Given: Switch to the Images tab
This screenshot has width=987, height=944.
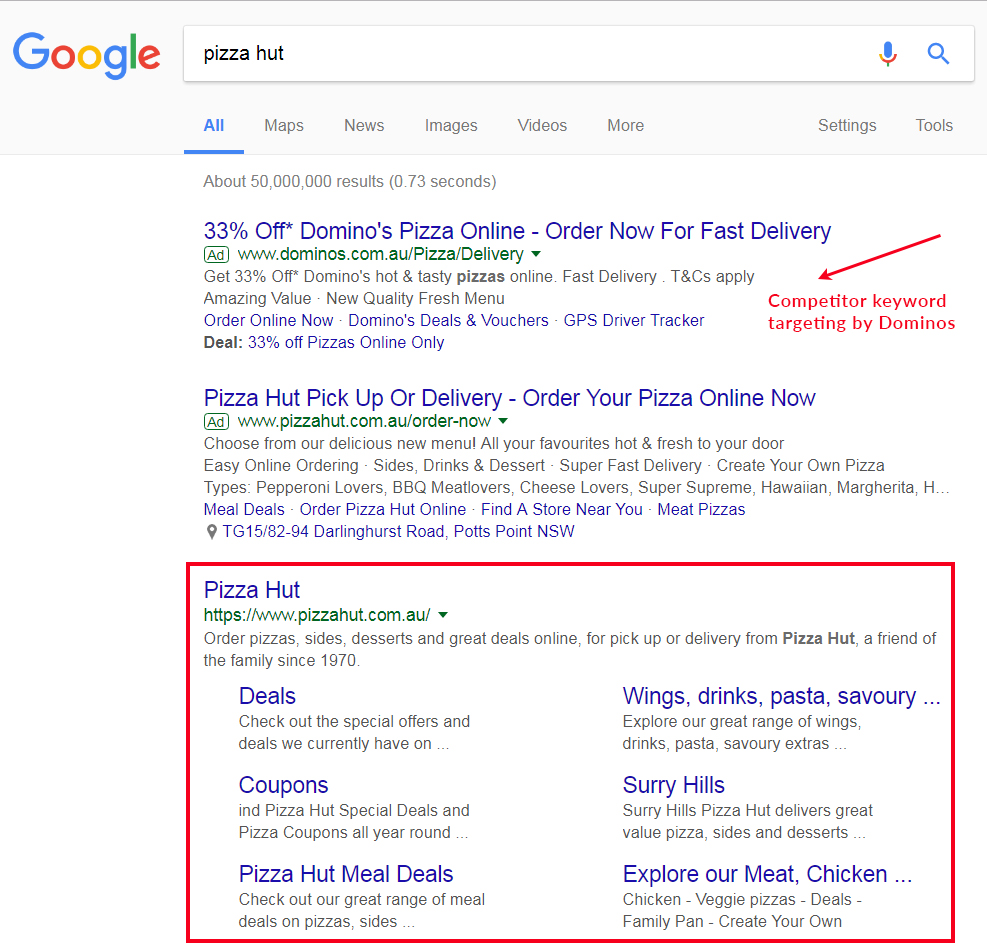Looking at the screenshot, I should 451,125.
